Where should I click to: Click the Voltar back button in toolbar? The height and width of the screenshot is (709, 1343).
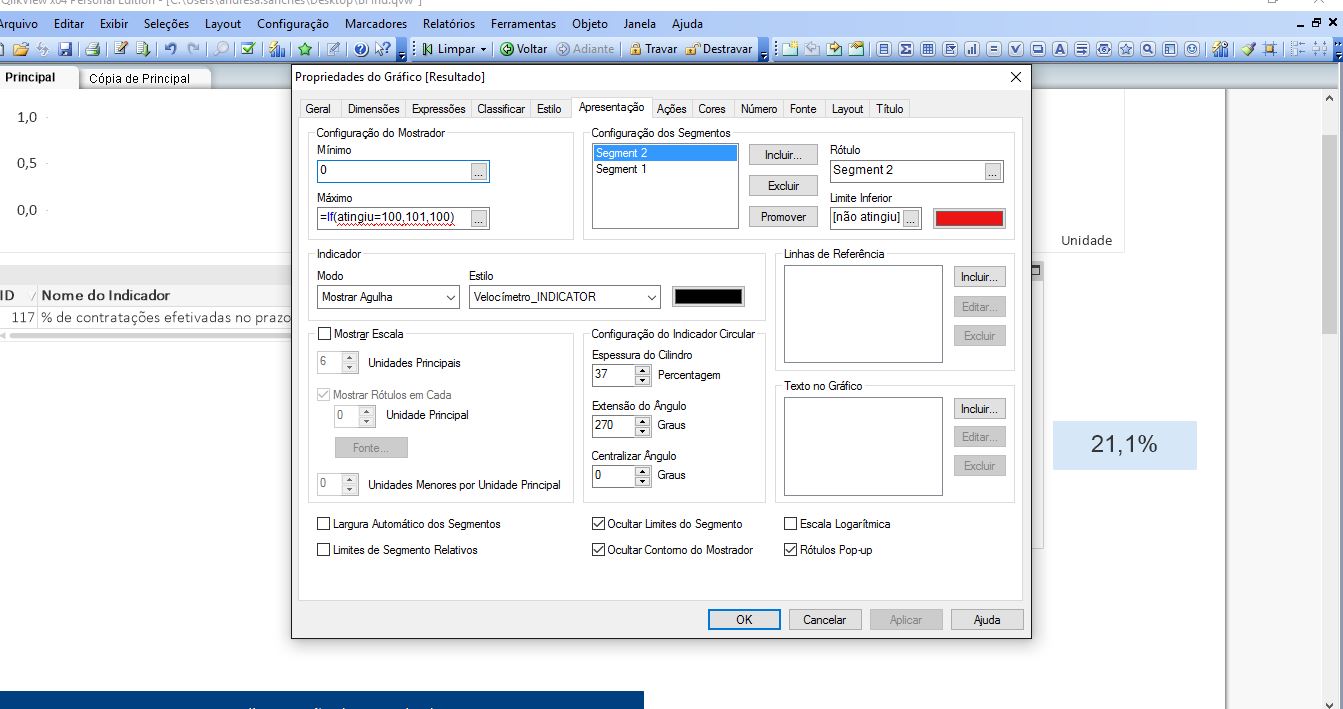click(523, 49)
